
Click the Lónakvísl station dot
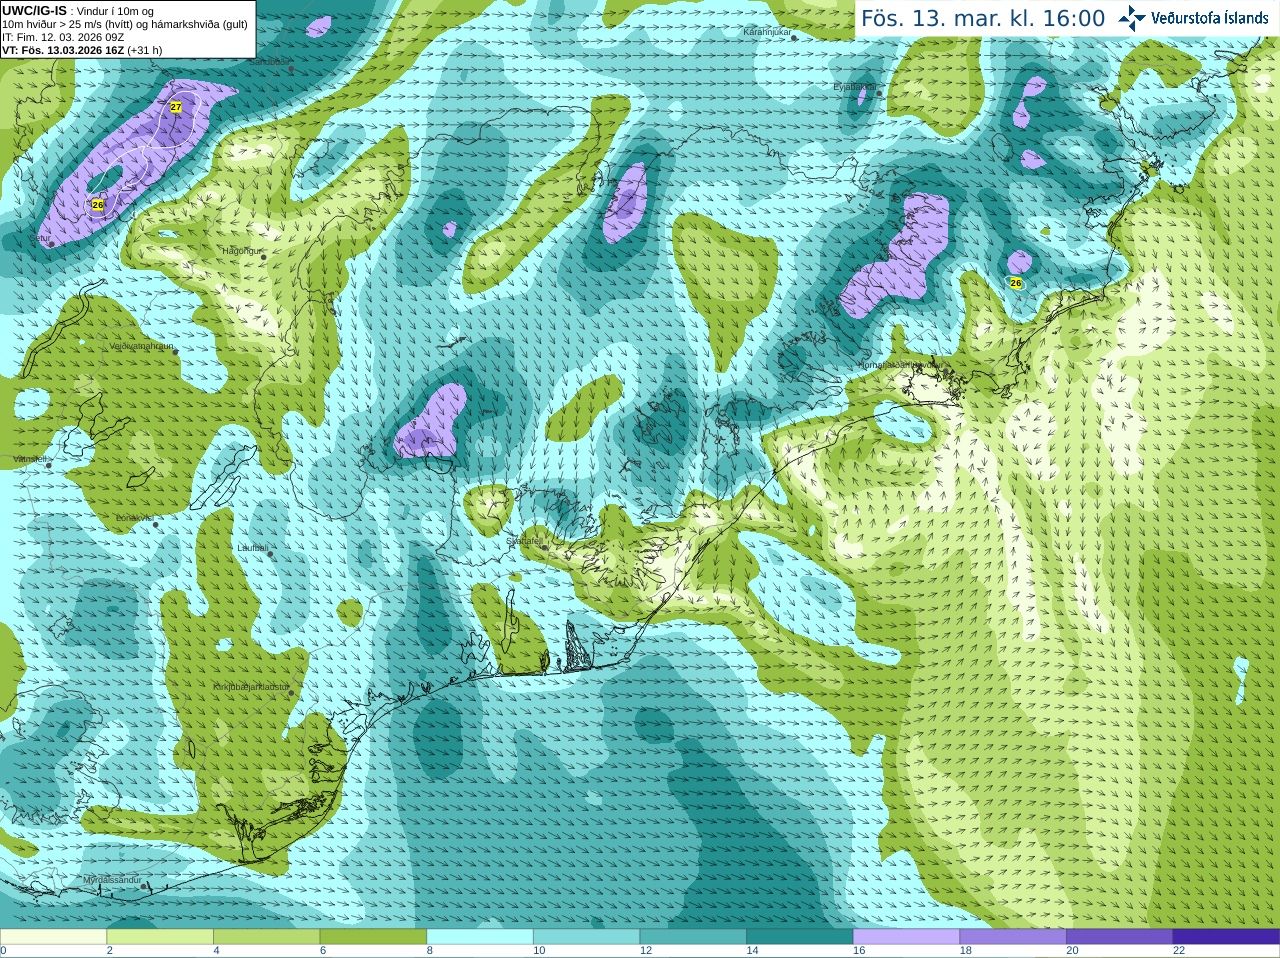(155, 524)
